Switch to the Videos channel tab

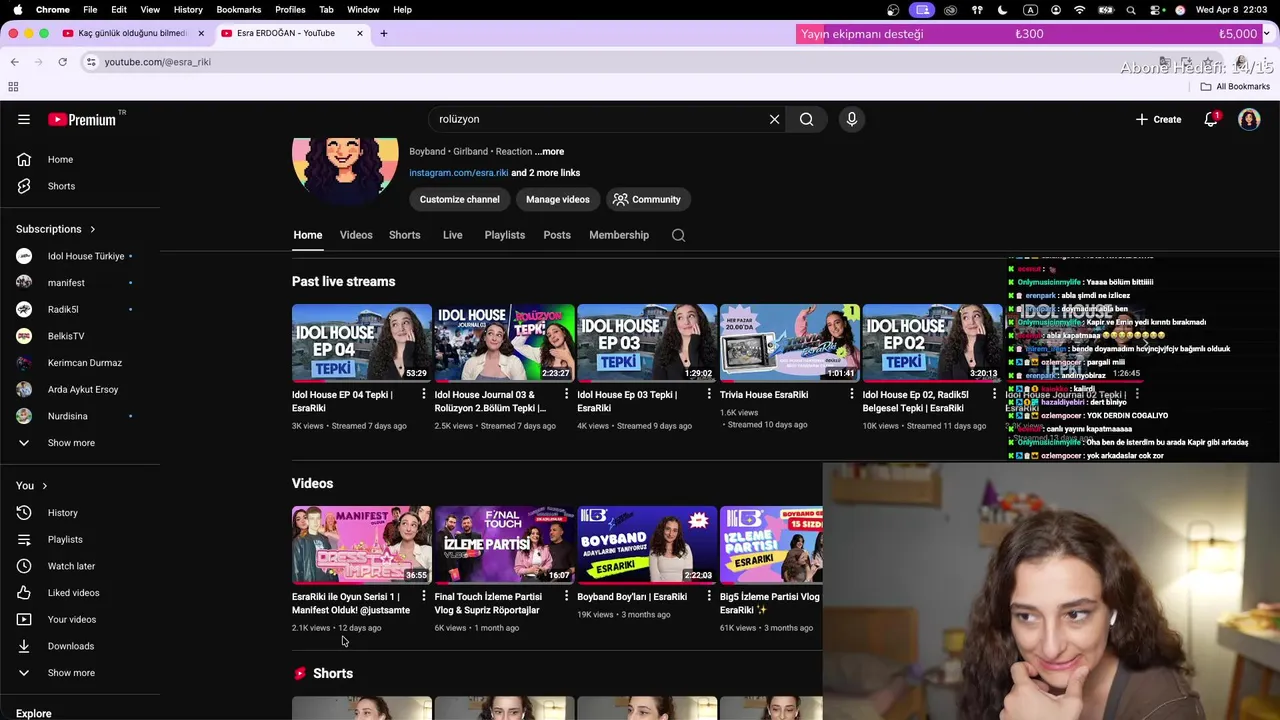(356, 235)
